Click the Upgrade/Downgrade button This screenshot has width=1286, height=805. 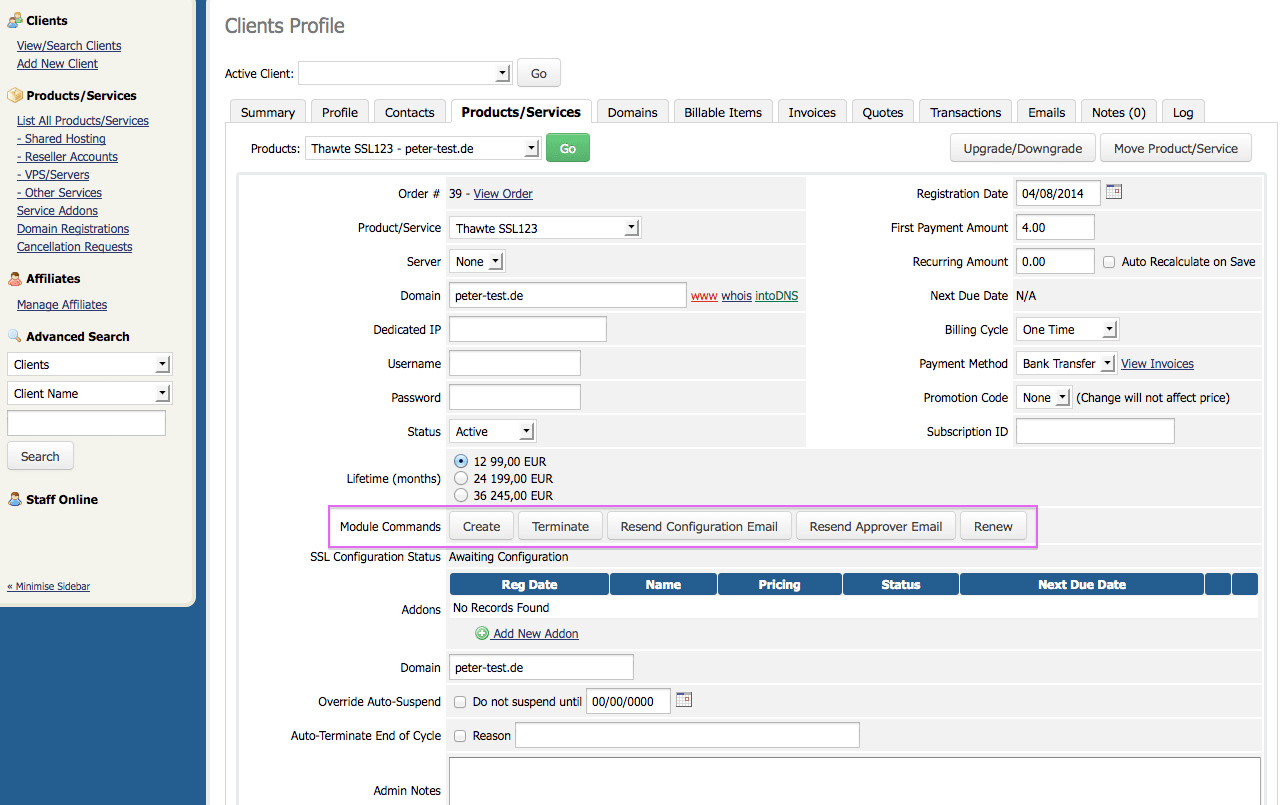pos(1023,148)
